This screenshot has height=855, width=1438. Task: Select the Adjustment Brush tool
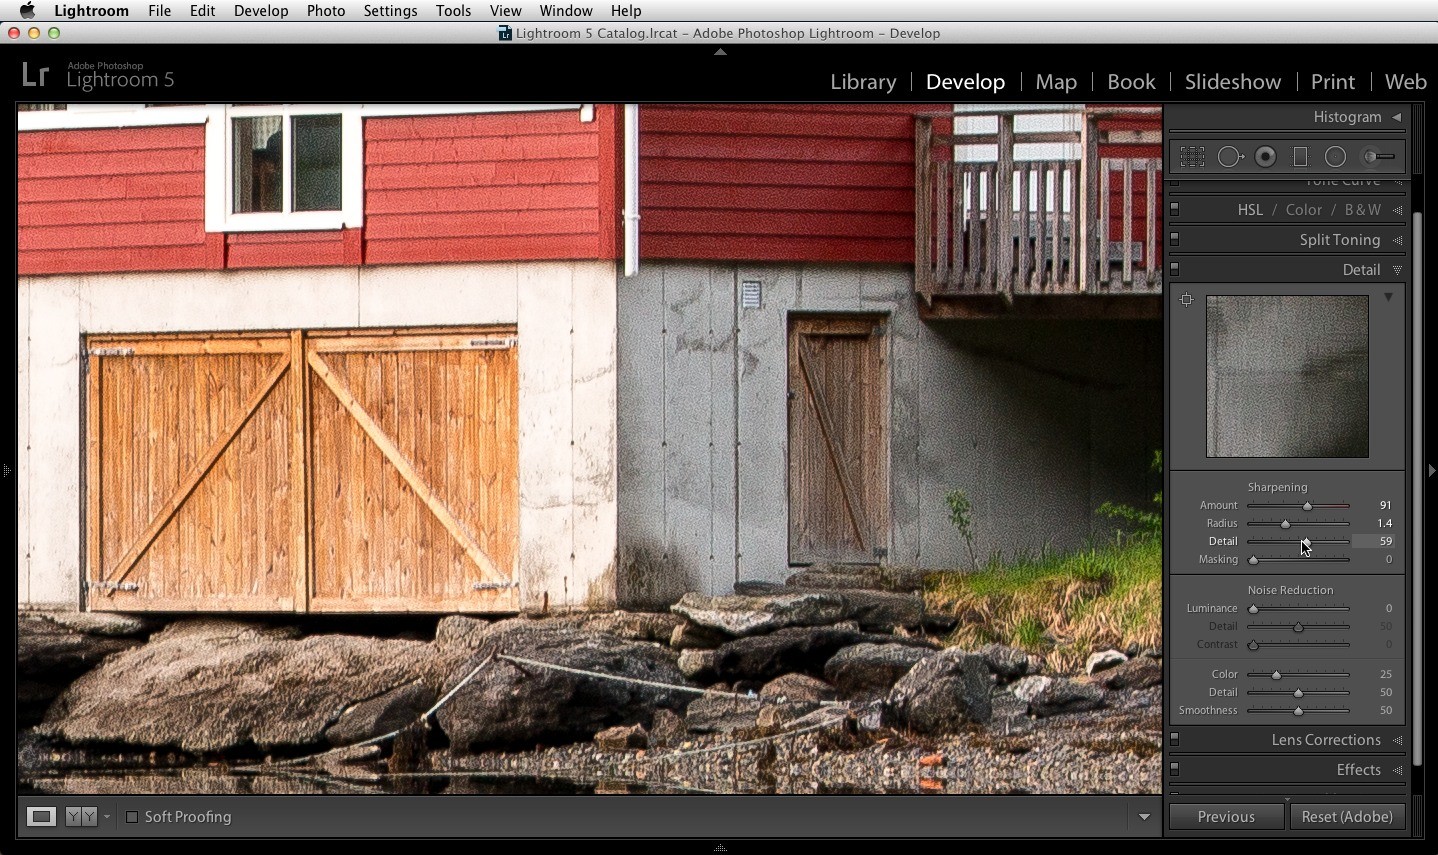click(1380, 157)
